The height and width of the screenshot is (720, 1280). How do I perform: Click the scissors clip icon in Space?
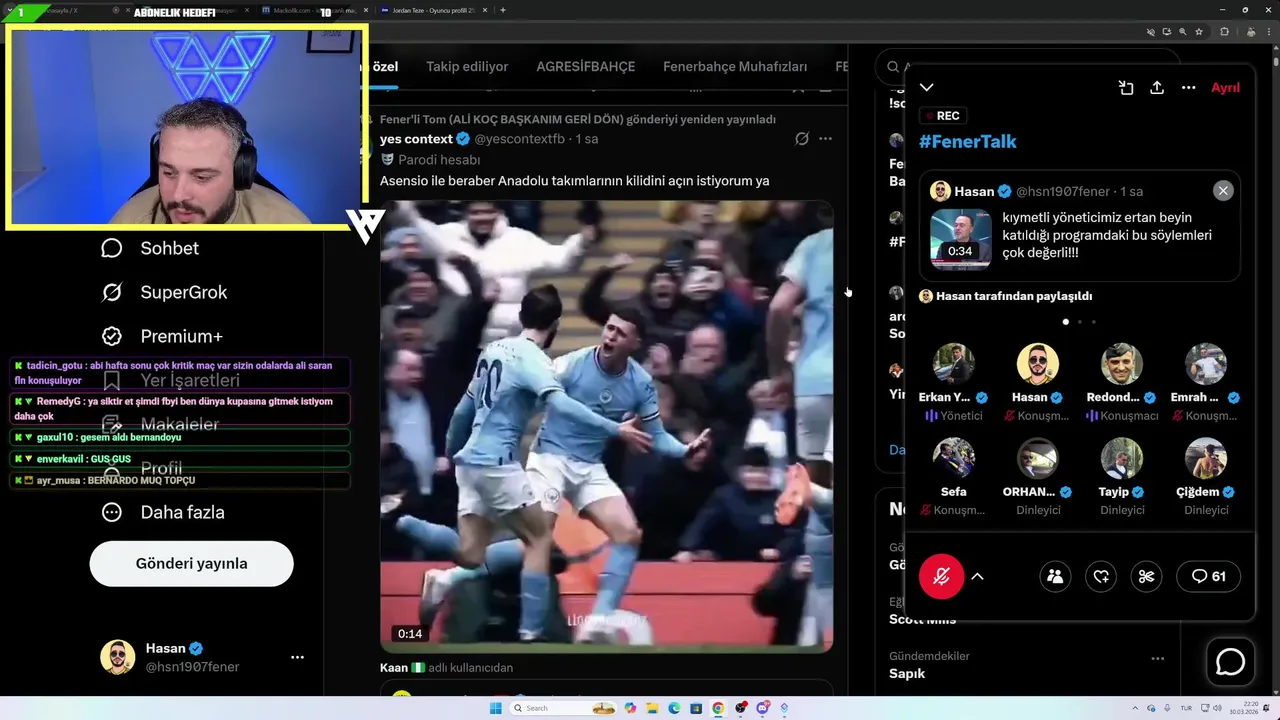[1146, 576]
